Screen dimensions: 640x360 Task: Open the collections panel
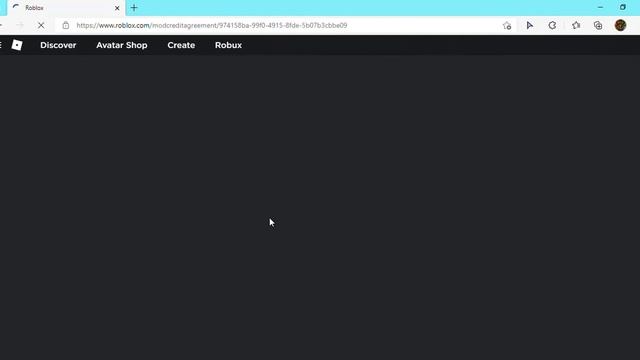point(598,25)
